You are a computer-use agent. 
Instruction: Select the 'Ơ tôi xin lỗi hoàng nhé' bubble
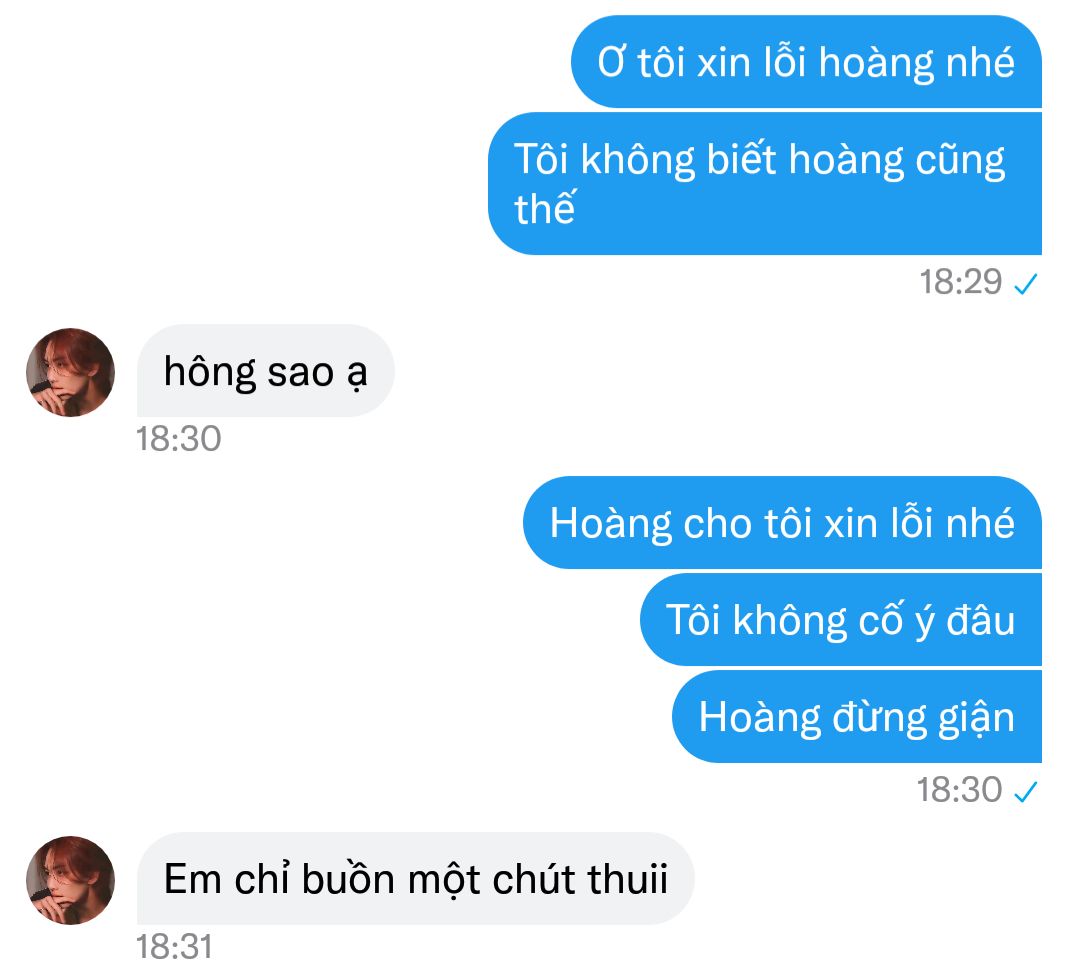pos(806,62)
